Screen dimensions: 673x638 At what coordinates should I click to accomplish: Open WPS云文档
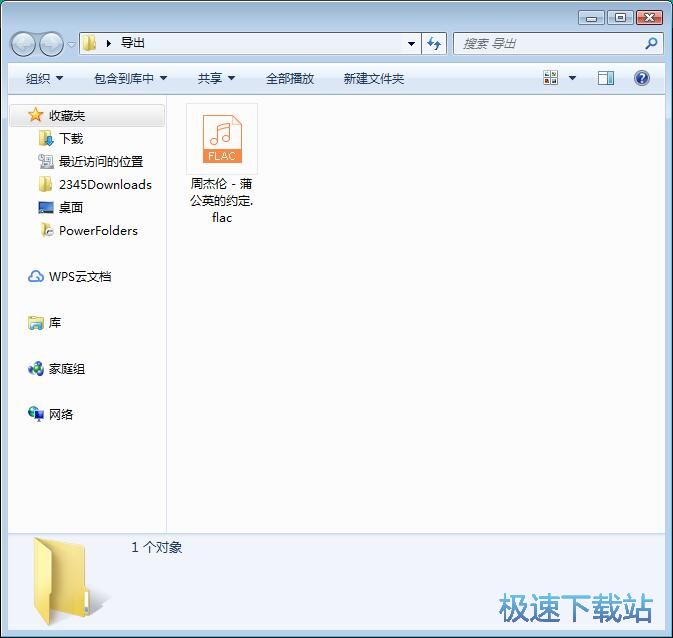[80, 276]
